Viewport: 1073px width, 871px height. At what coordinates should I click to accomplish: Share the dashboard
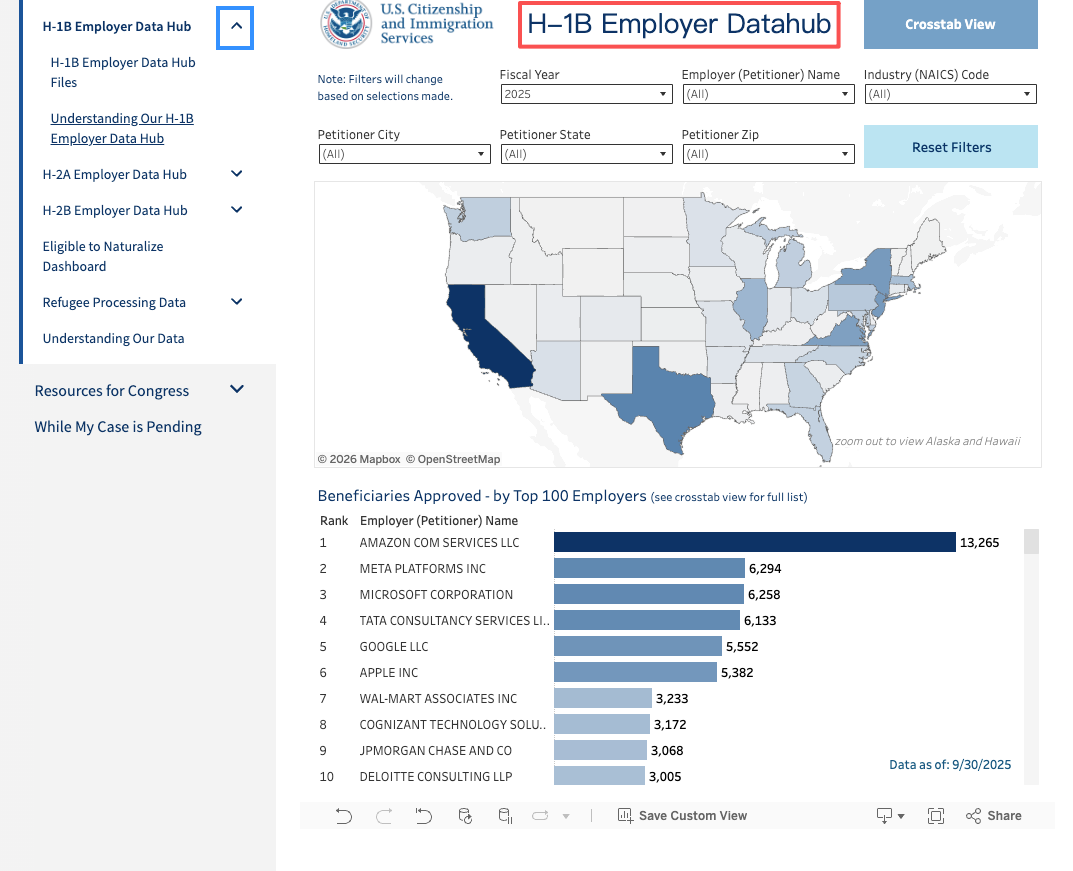993,815
